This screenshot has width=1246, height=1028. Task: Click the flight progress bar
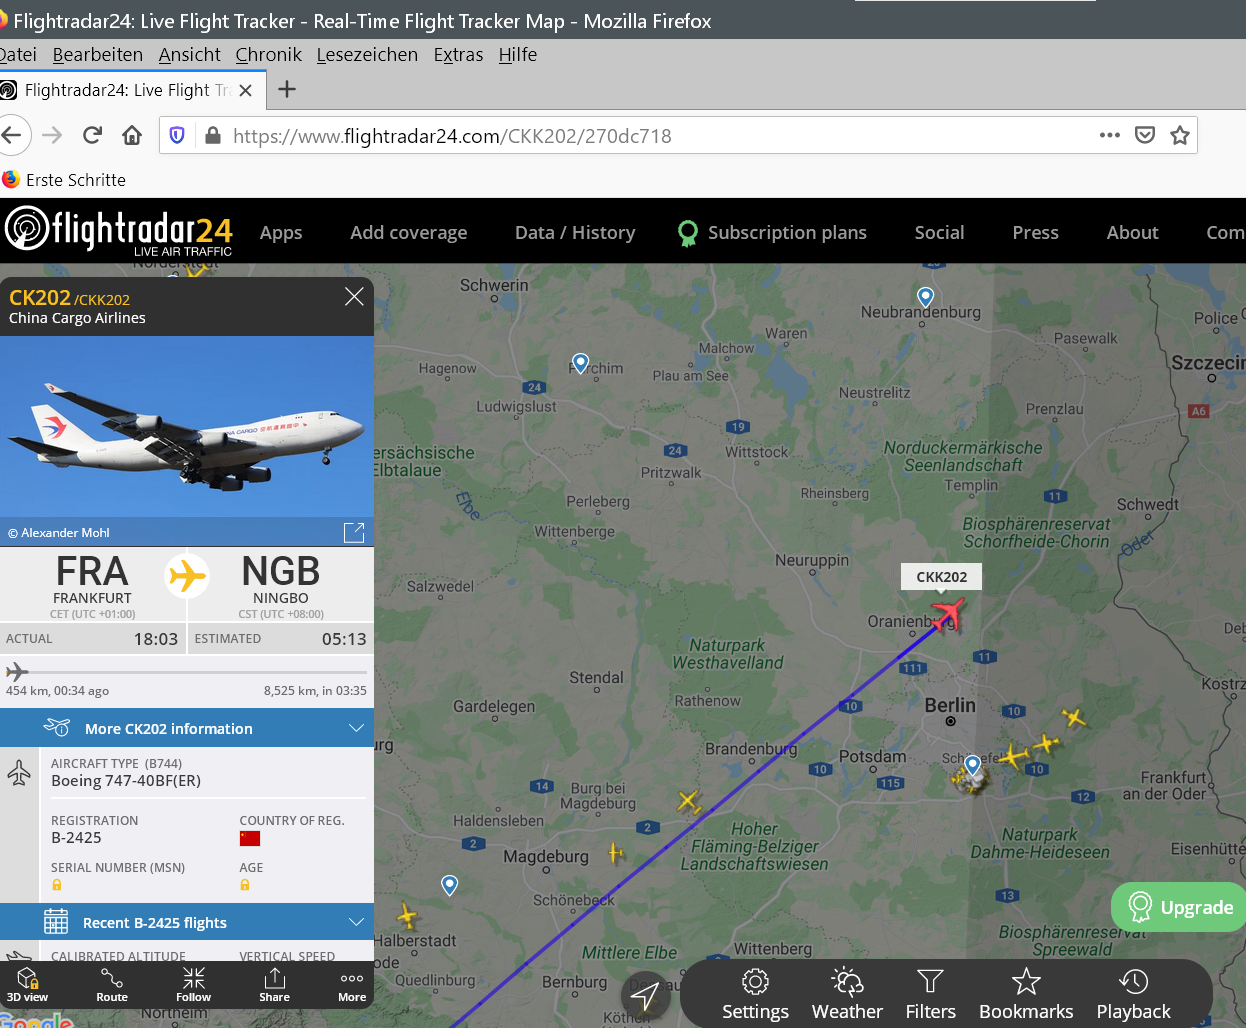[187, 672]
